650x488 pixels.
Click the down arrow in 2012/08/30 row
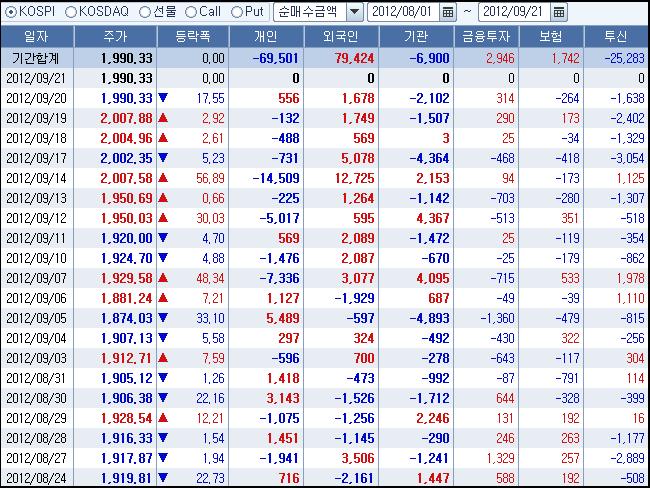(x=163, y=398)
